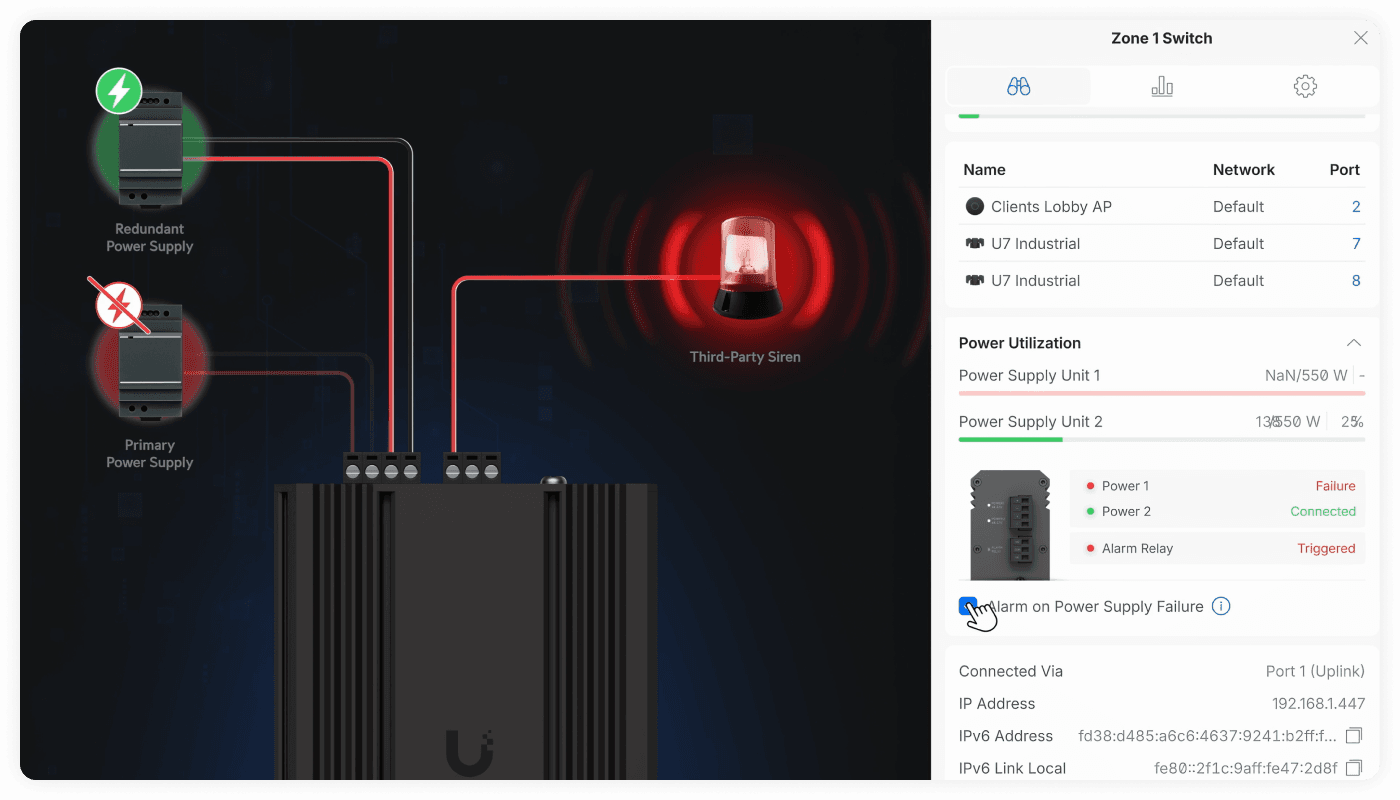Open port 8 link for U7 Industrial
1400x800 pixels.
[1356, 281]
